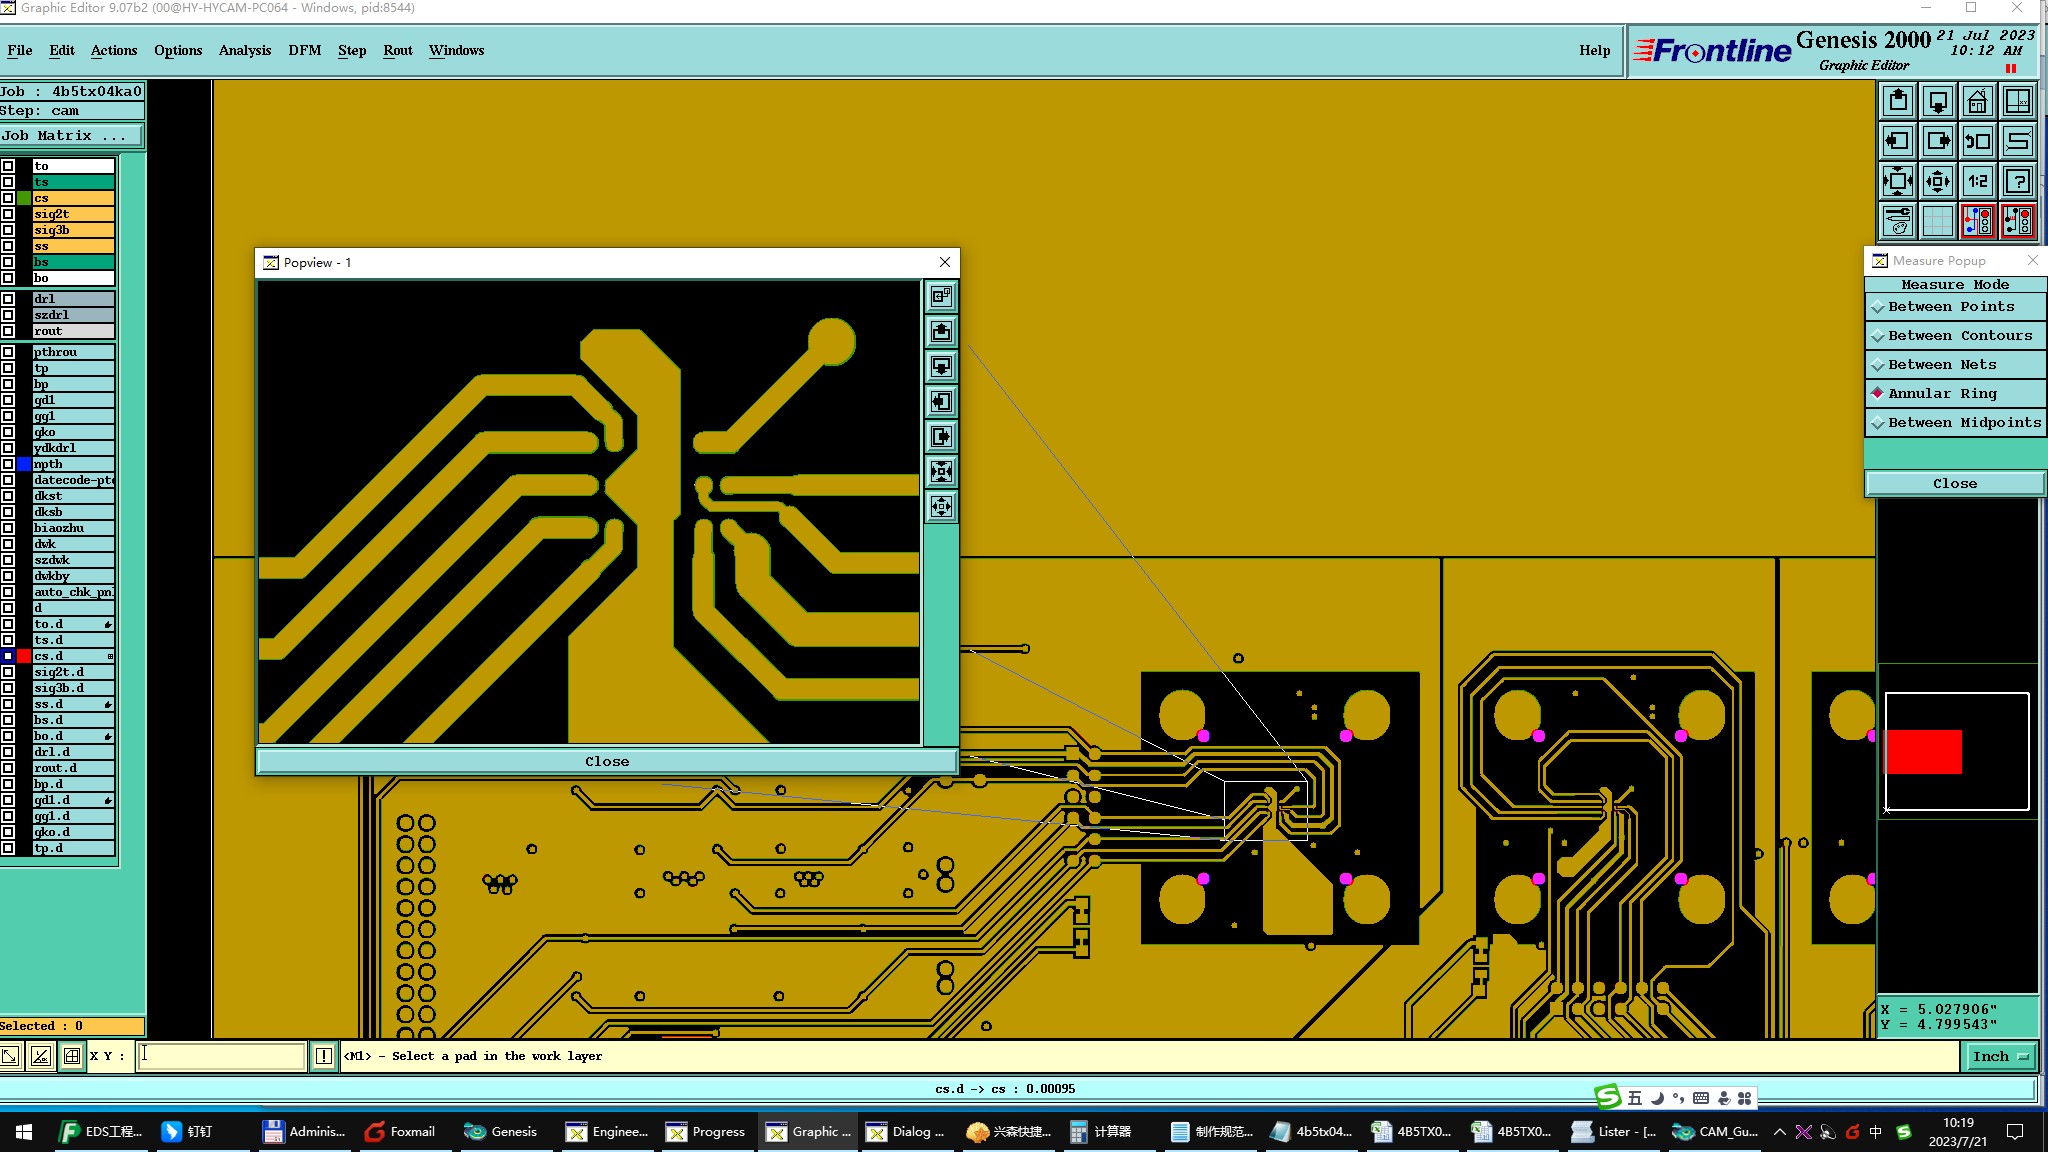
Task: Click Close button in Measure Popup
Action: (x=1954, y=484)
